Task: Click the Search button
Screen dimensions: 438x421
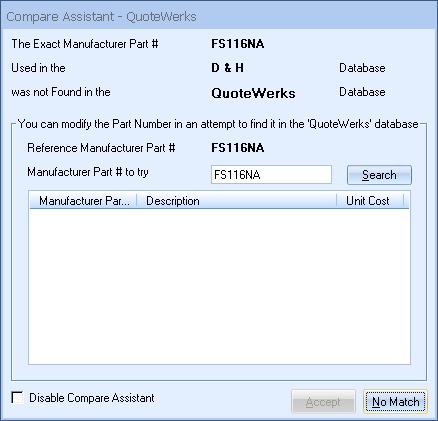Action: (379, 175)
